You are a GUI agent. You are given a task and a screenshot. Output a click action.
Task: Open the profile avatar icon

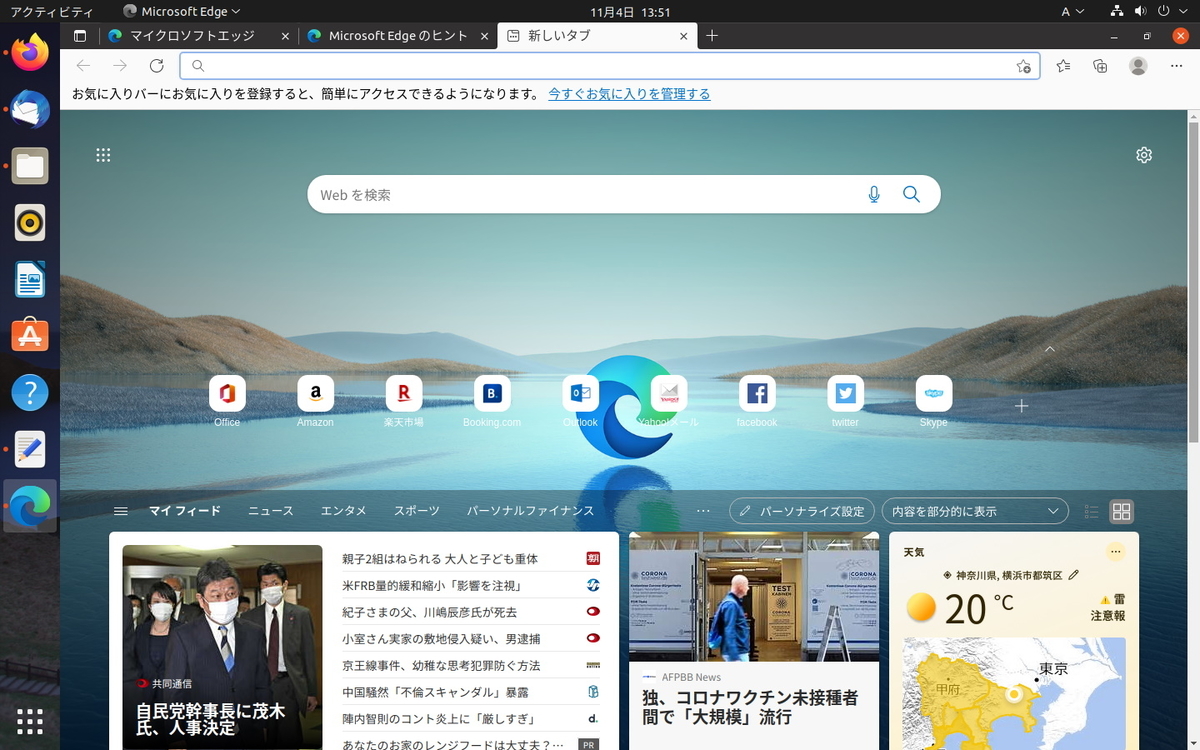click(1138, 66)
